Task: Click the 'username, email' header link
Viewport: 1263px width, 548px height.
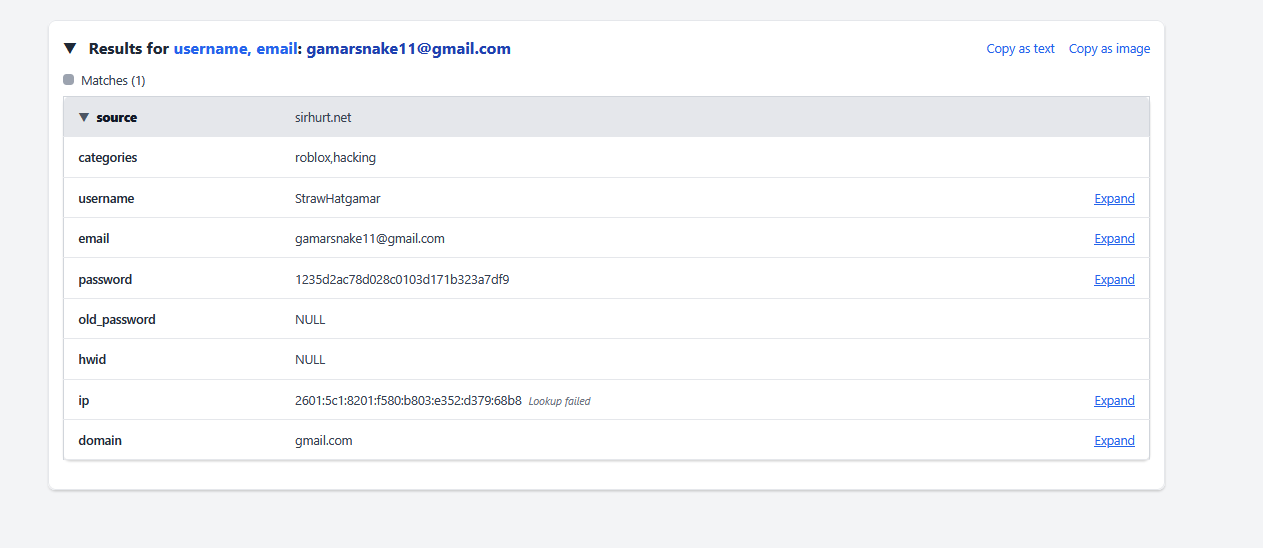Action: (235, 49)
